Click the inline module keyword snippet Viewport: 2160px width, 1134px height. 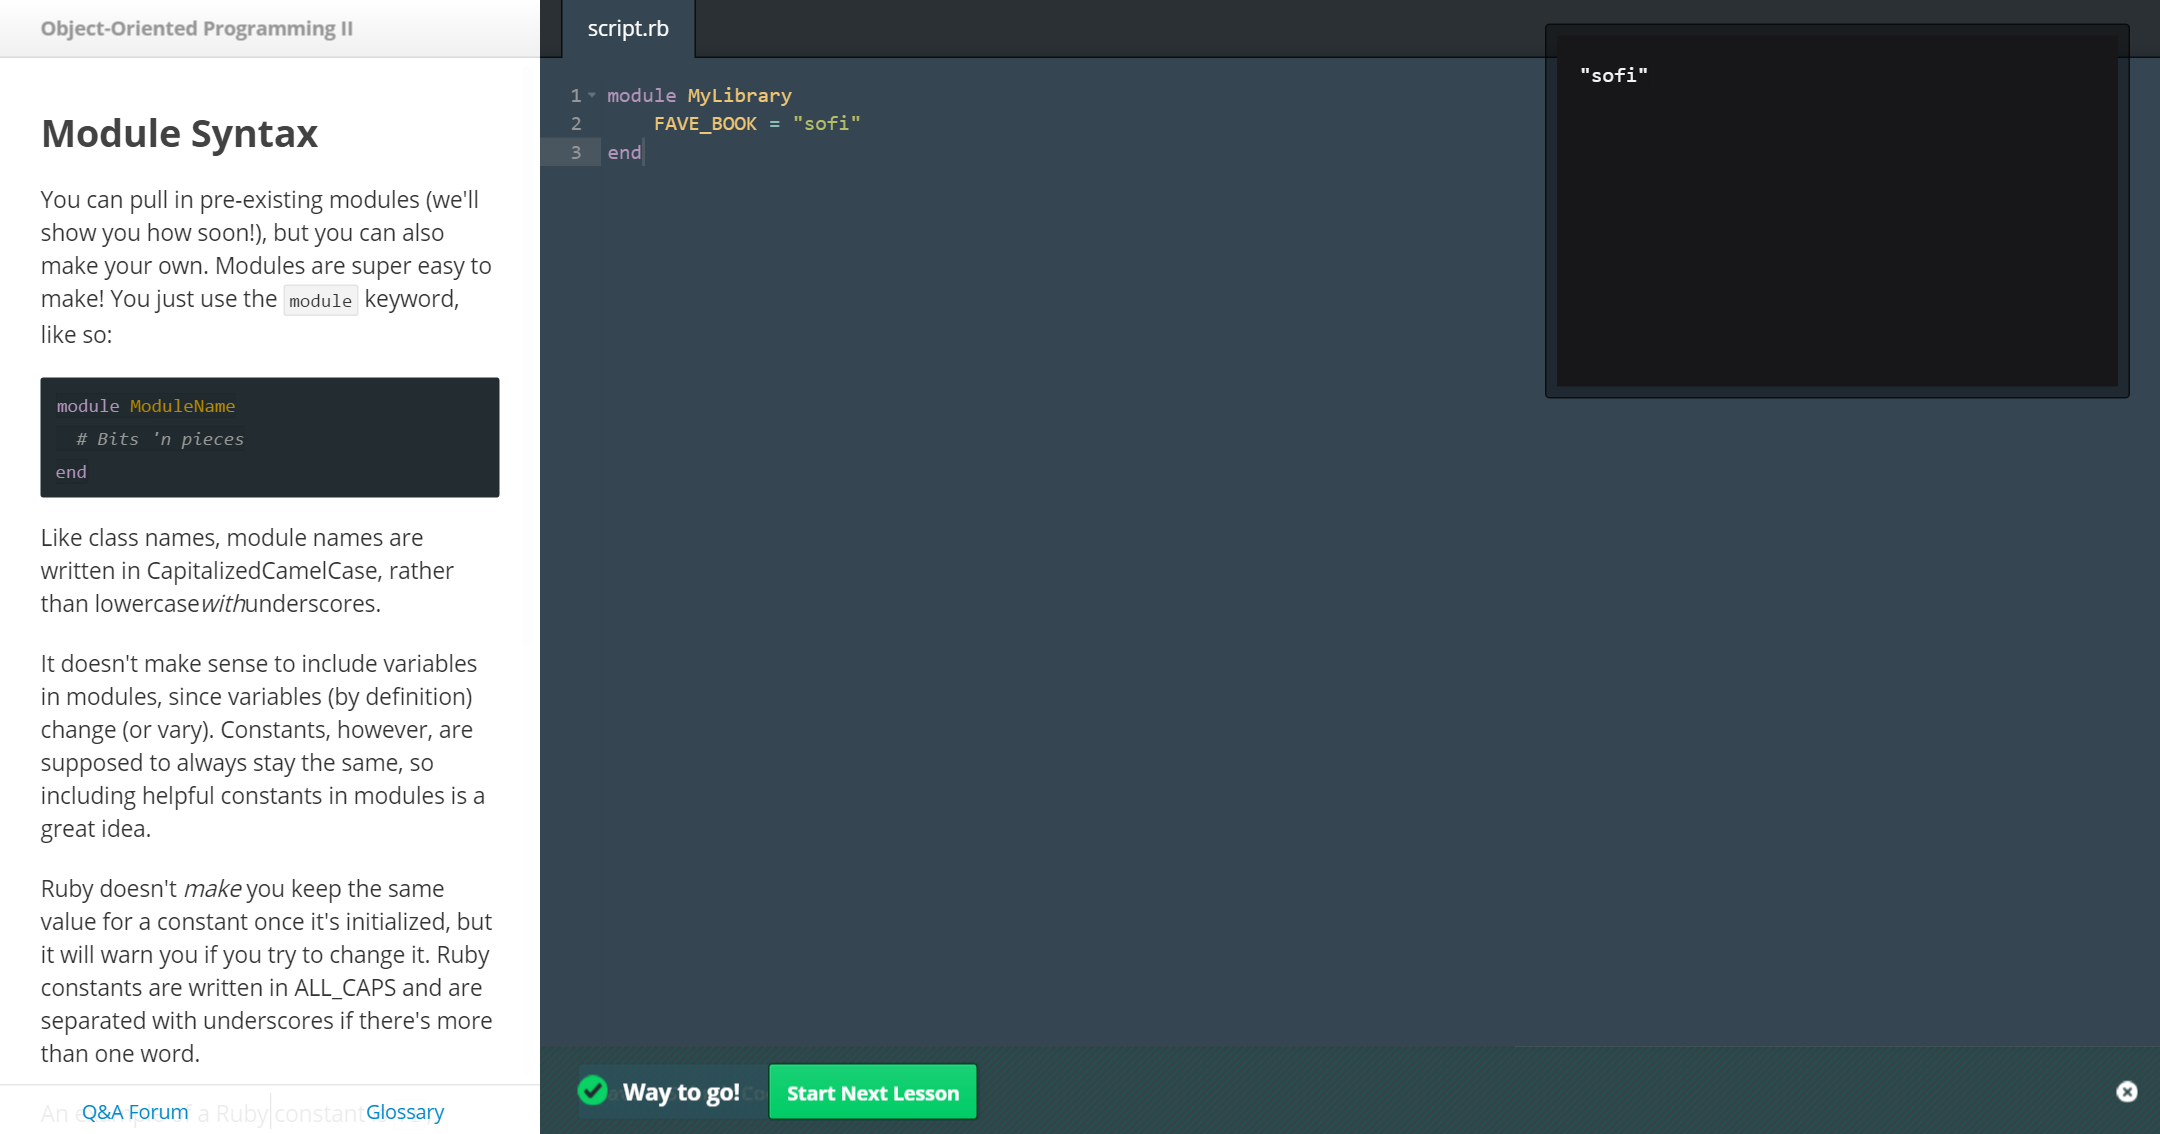pyautogui.click(x=320, y=301)
